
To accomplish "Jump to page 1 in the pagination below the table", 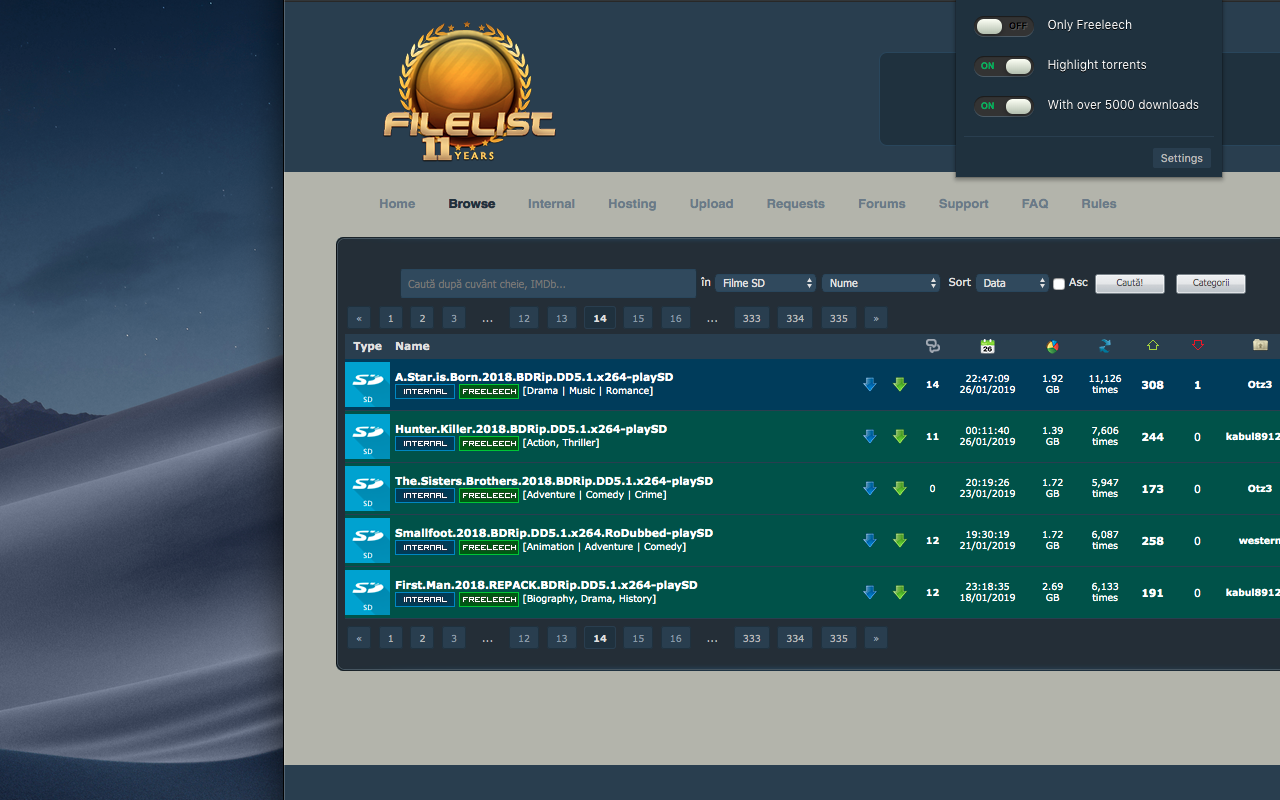I will 391,638.
